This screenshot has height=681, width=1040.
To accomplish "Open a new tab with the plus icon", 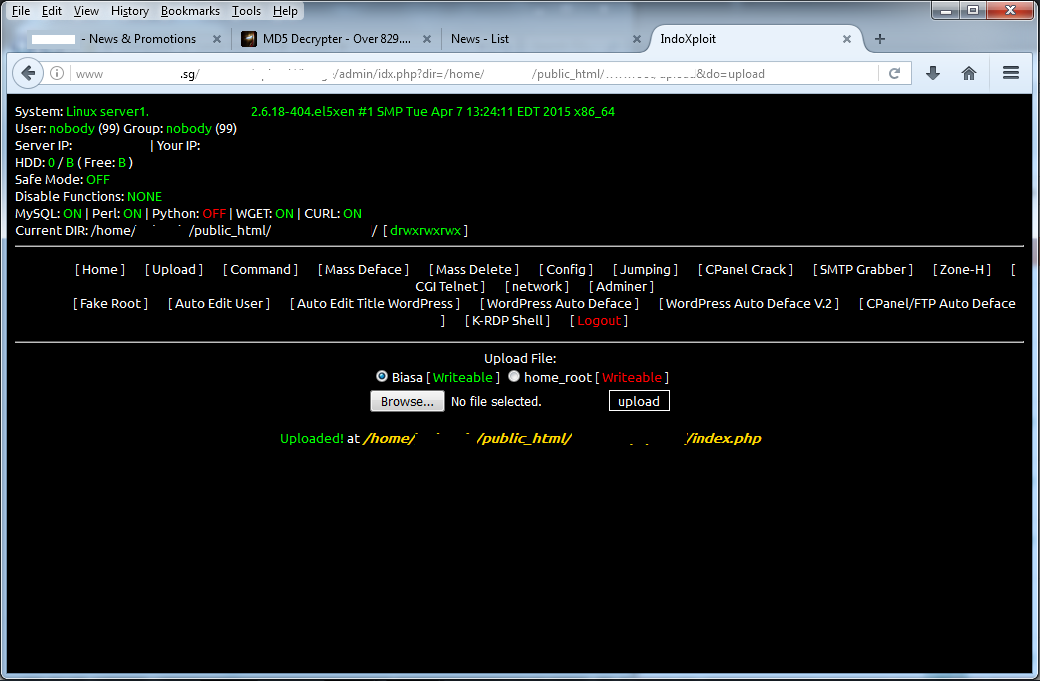I will tap(879, 38).
